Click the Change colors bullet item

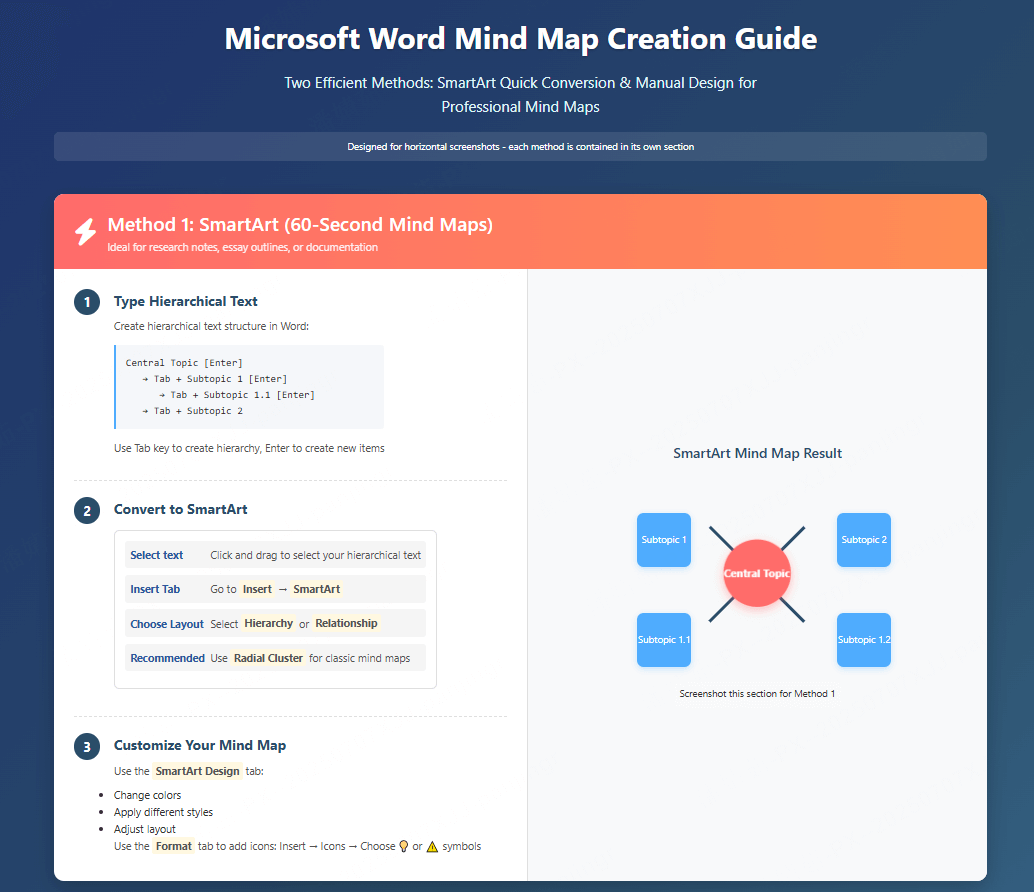click(x=147, y=795)
